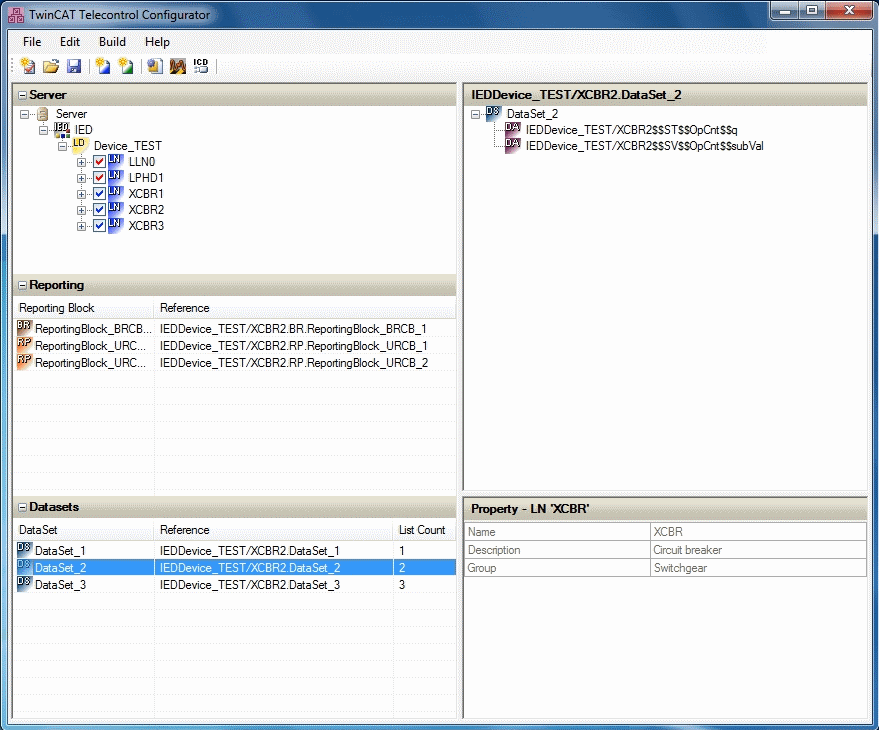
Task: Uncheck the XCBR1 checkbox
Action: (100, 194)
